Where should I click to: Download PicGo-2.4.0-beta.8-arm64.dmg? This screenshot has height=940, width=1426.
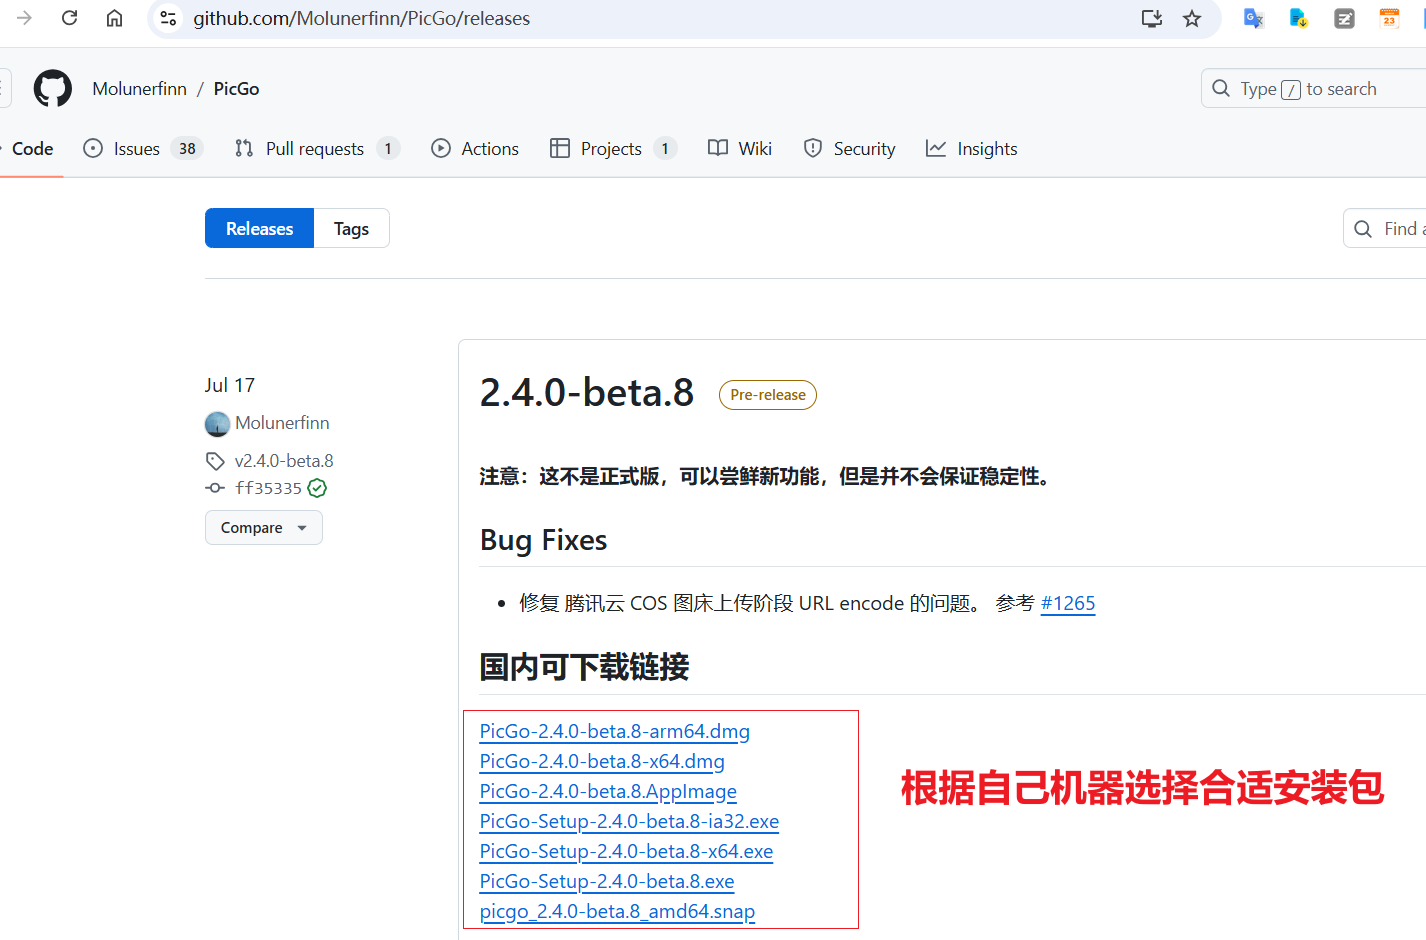coord(615,731)
